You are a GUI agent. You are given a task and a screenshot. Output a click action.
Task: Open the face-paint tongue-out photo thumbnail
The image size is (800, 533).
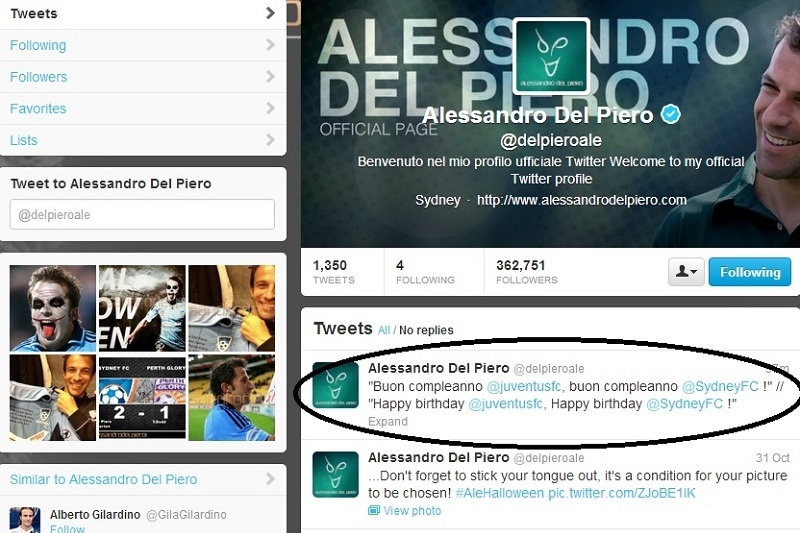pyautogui.click(x=53, y=308)
